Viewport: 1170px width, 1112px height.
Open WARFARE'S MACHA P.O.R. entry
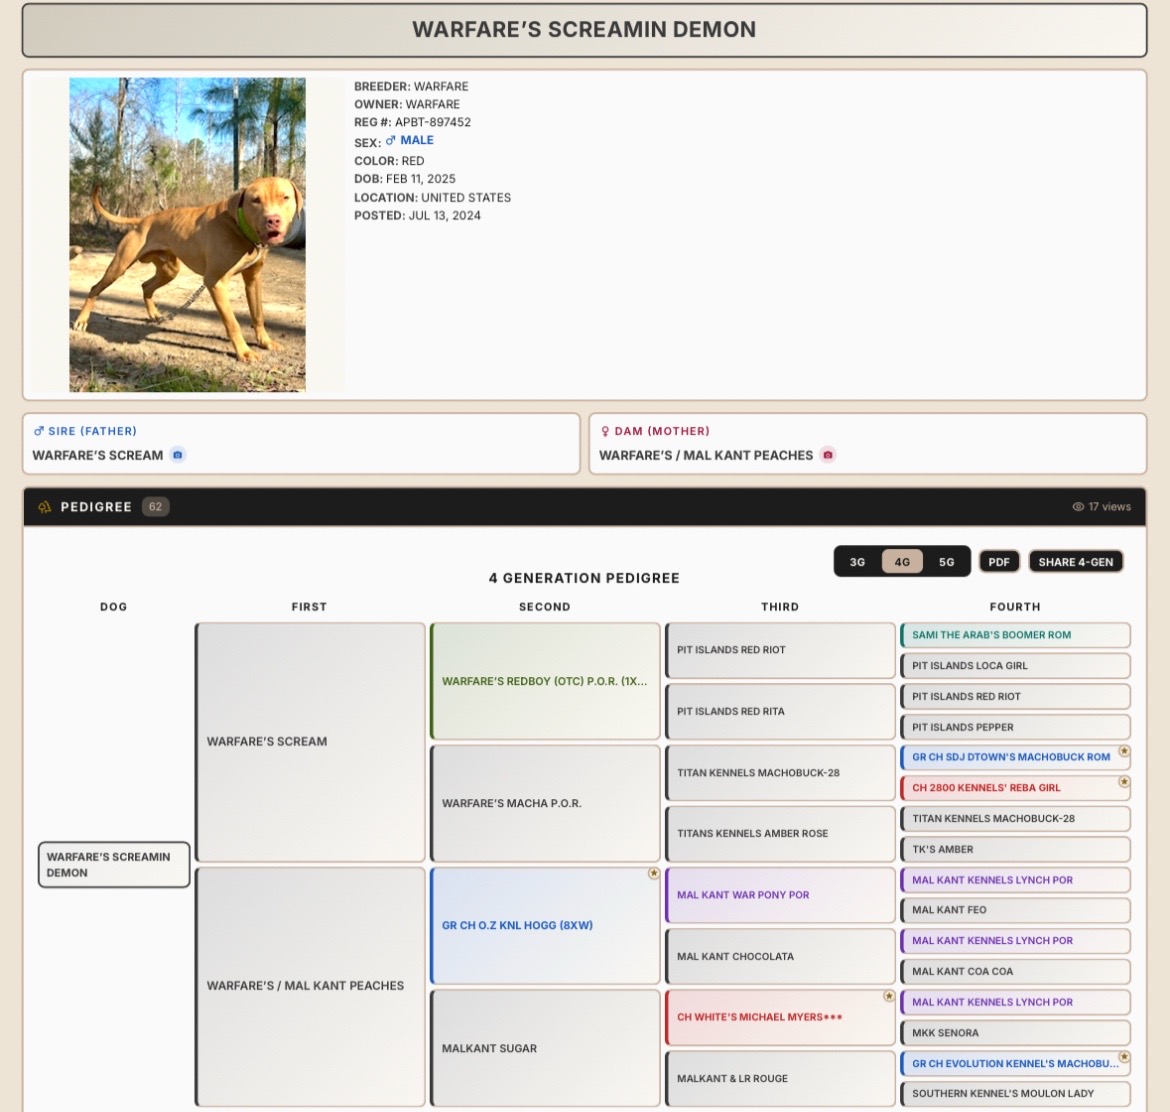click(545, 804)
